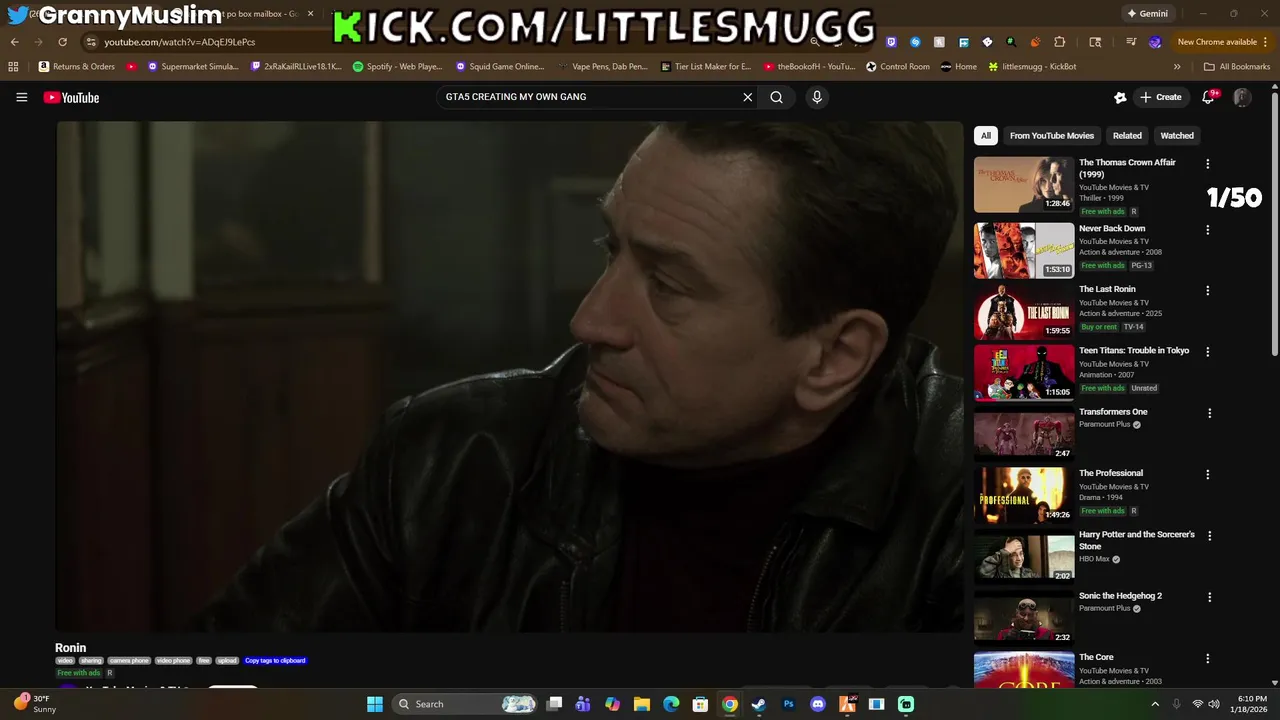Click the Ronin video player

pyautogui.click(x=509, y=376)
